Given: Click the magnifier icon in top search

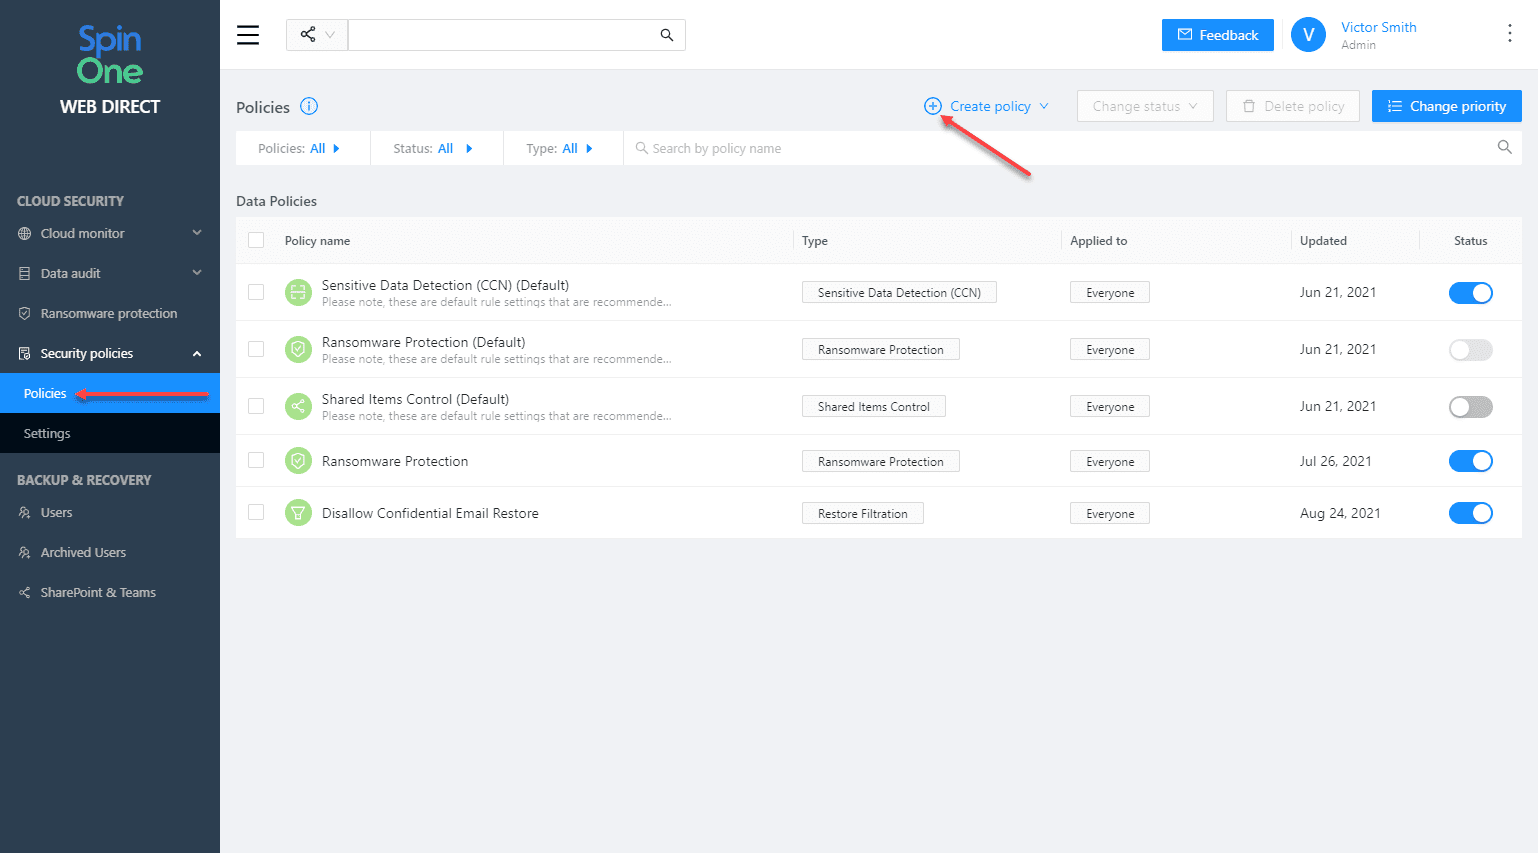Looking at the screenshot, I should [667, 35].
